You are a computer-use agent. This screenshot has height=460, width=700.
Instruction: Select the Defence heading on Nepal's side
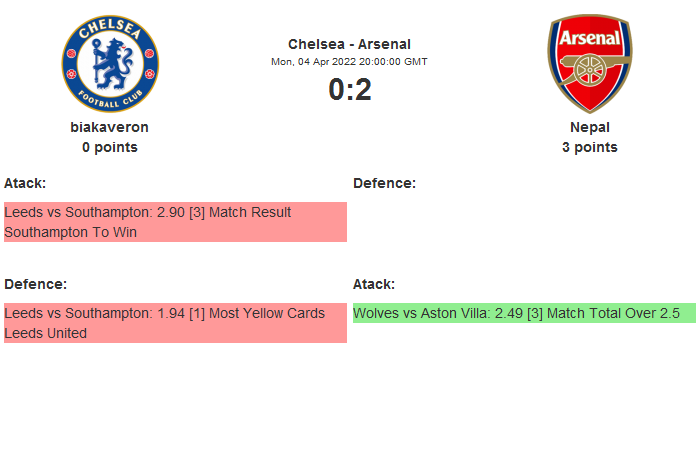(x=384, y=183)
